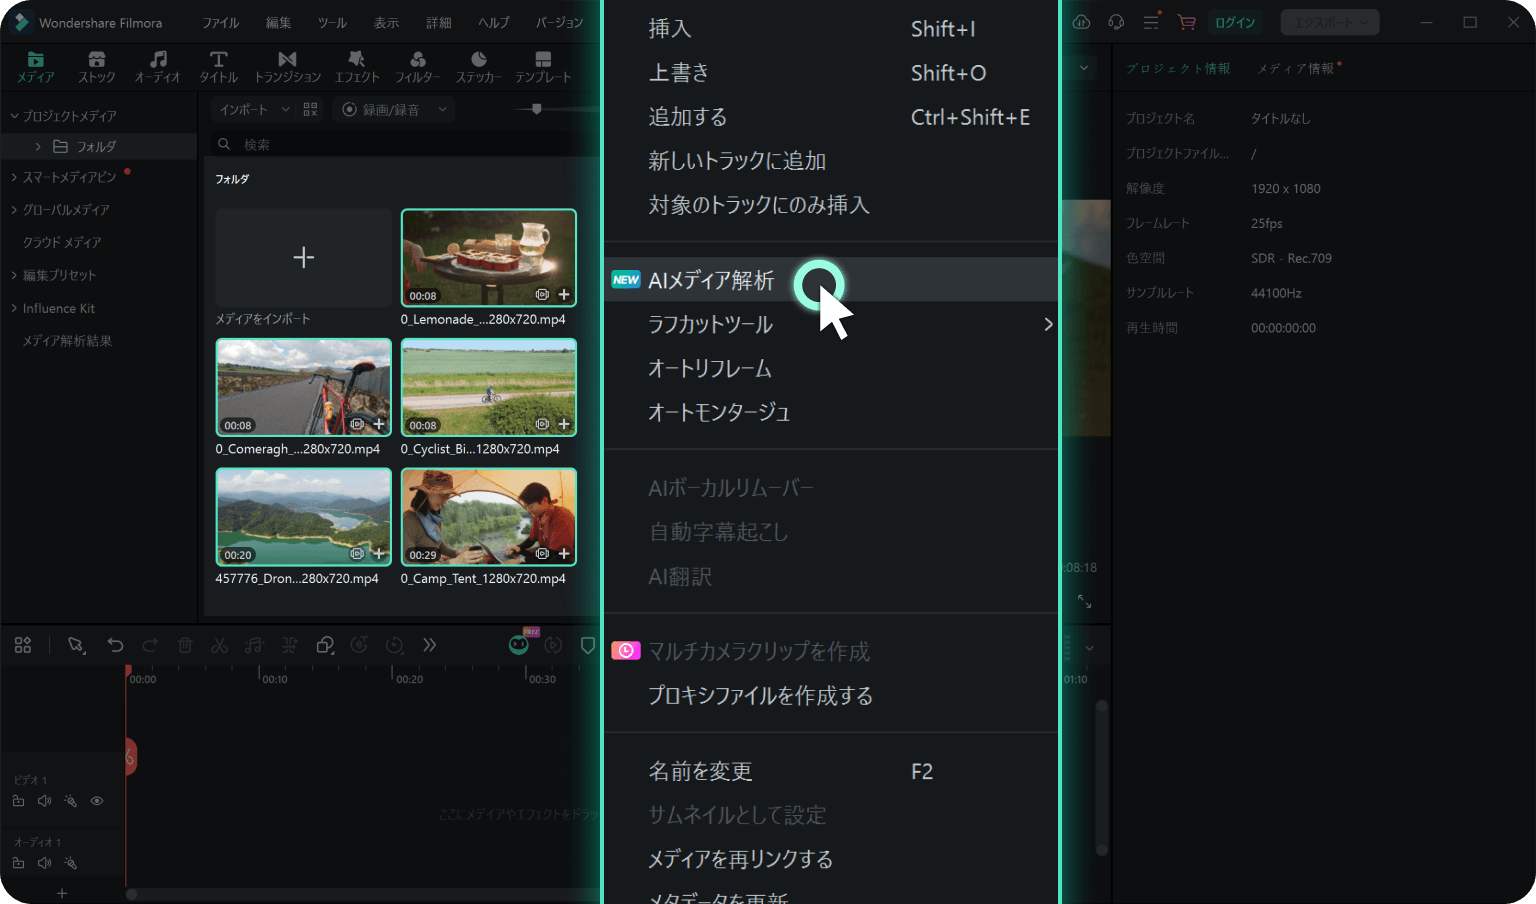Click the scissors split icon
This screenshot has width=1536, height=904.
pyautogui.click(x=220, y=645)
